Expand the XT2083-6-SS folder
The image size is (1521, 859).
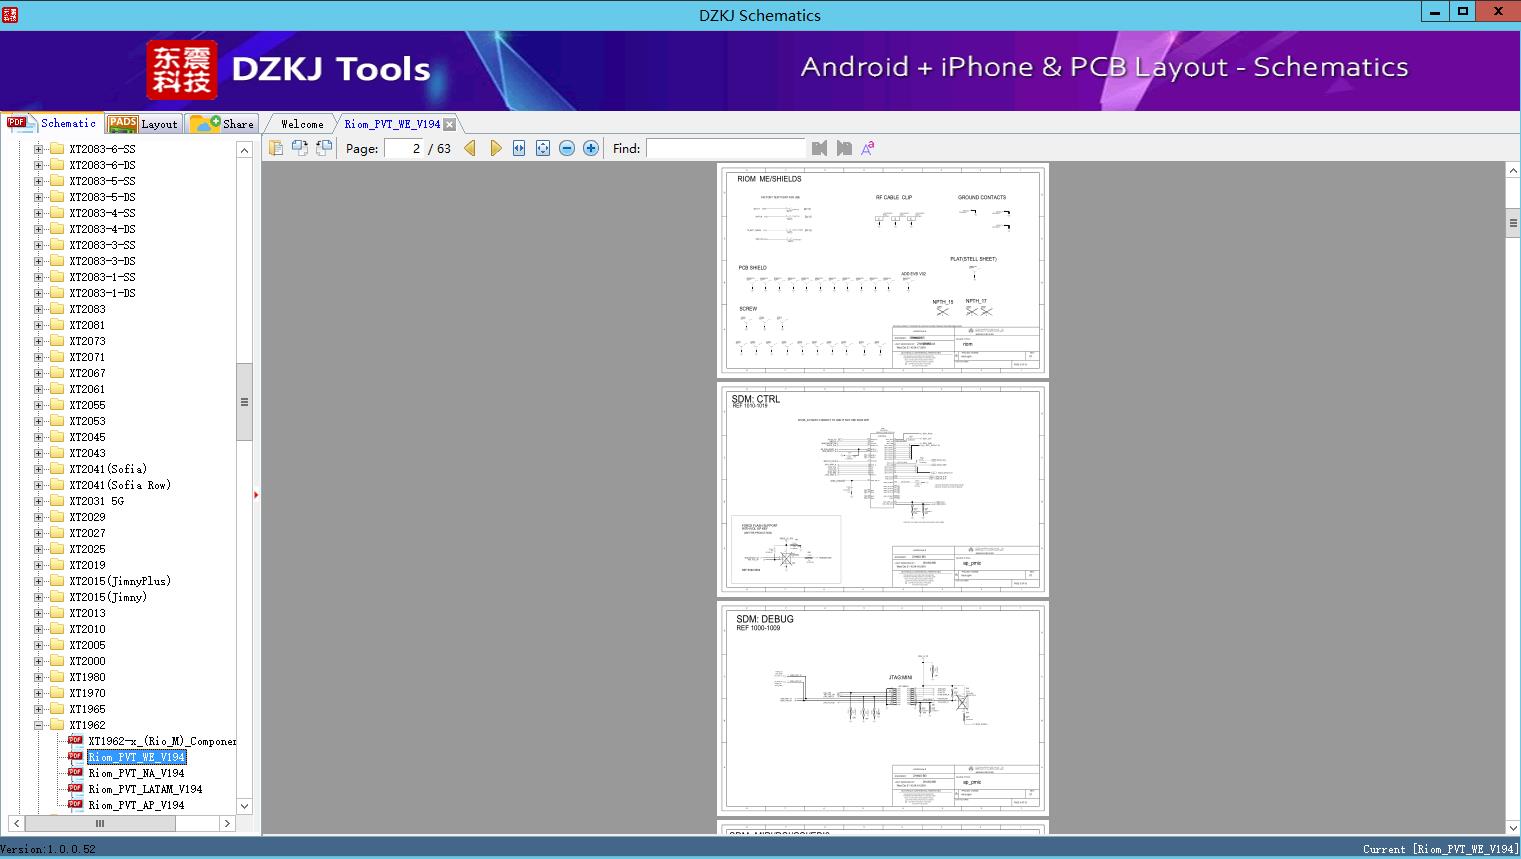coord(39,149)
